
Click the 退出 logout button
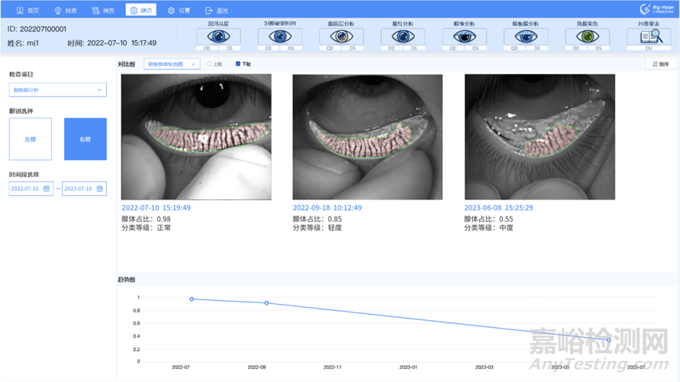click(217, 10)
